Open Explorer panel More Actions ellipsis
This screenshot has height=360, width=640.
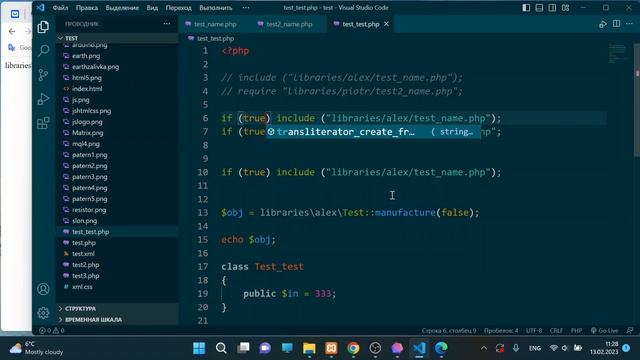(167, 24)
